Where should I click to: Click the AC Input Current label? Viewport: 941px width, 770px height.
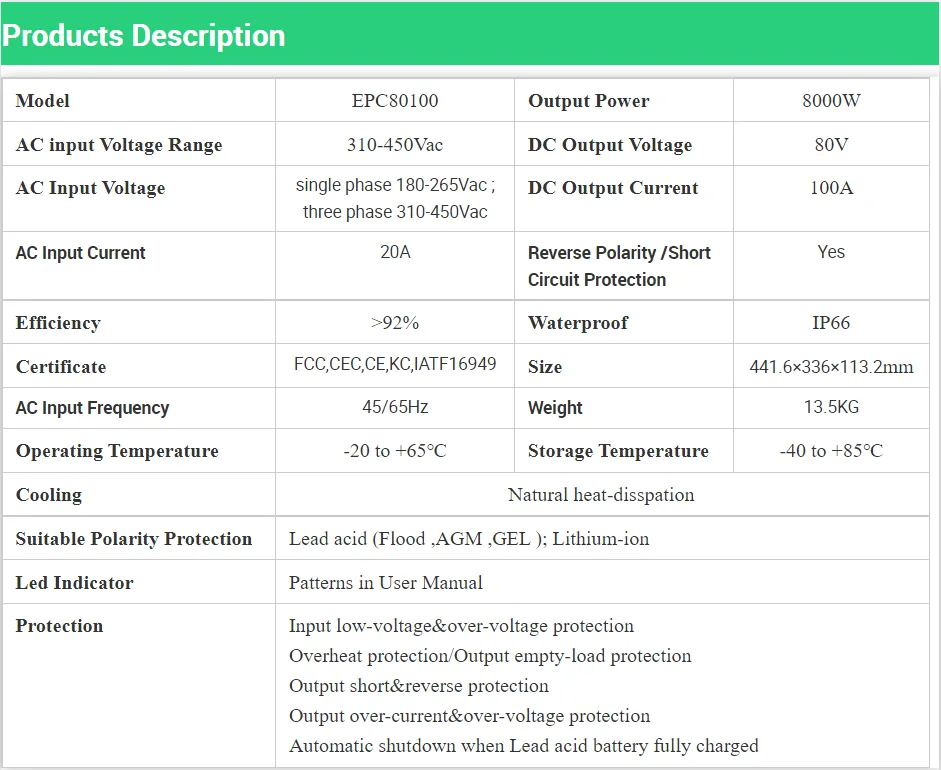click(80, 253)
